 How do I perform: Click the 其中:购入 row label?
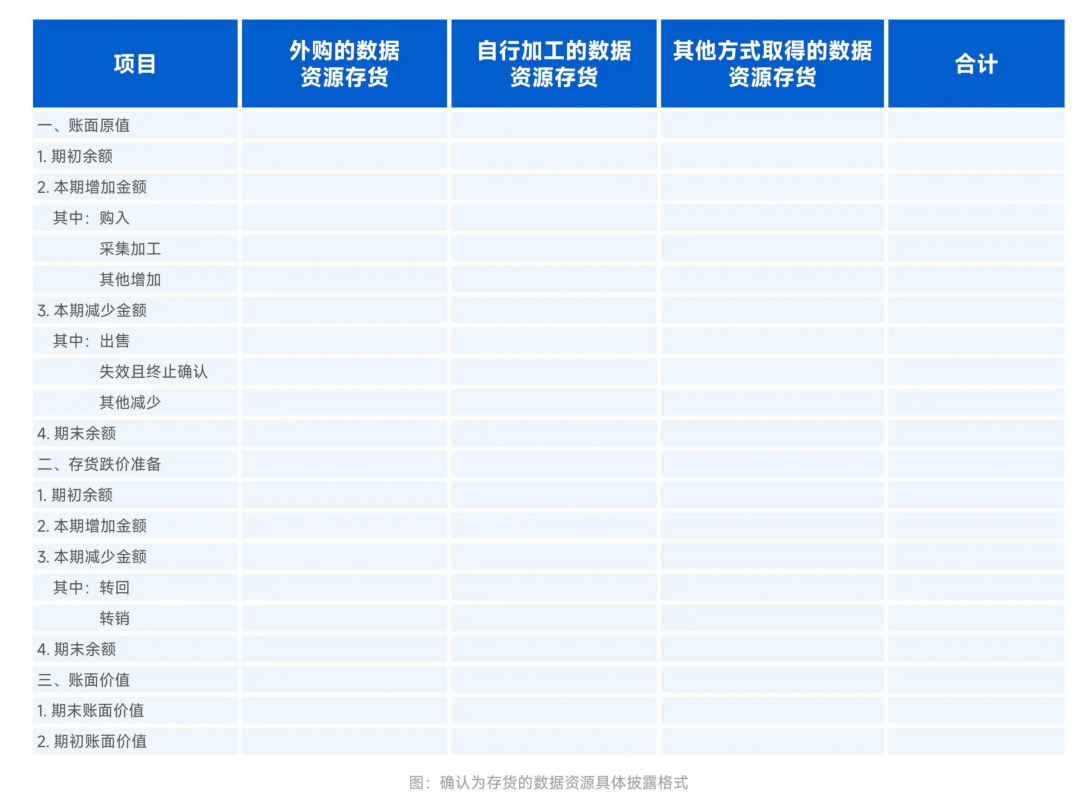click(91, 218)
